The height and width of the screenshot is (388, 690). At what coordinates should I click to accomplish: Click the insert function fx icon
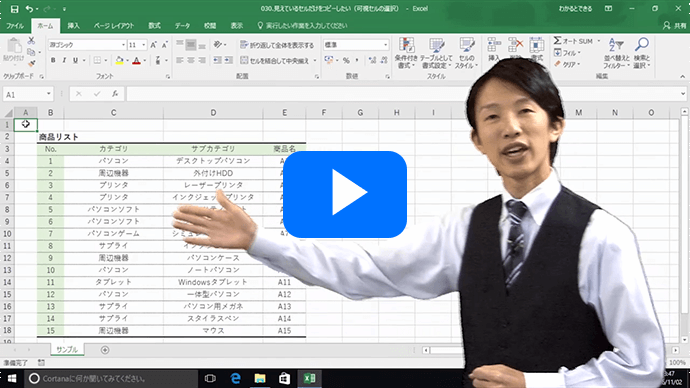point(115,94)
